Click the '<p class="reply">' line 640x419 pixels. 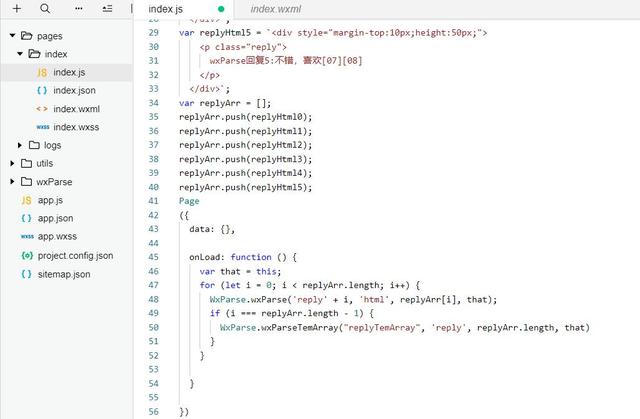(243, 47)
